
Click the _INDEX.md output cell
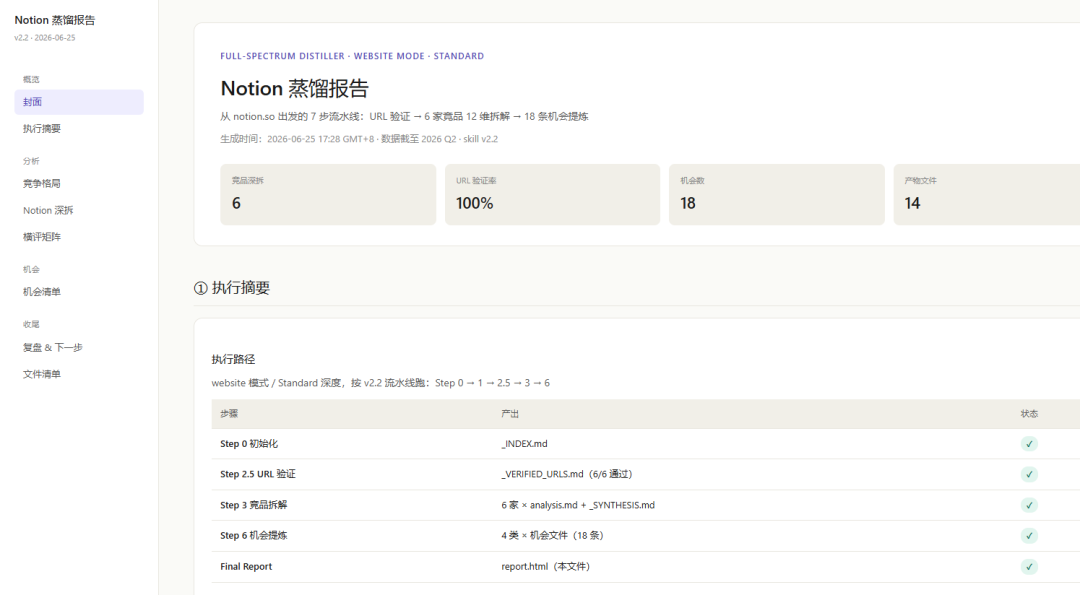(x=524, y=443)
